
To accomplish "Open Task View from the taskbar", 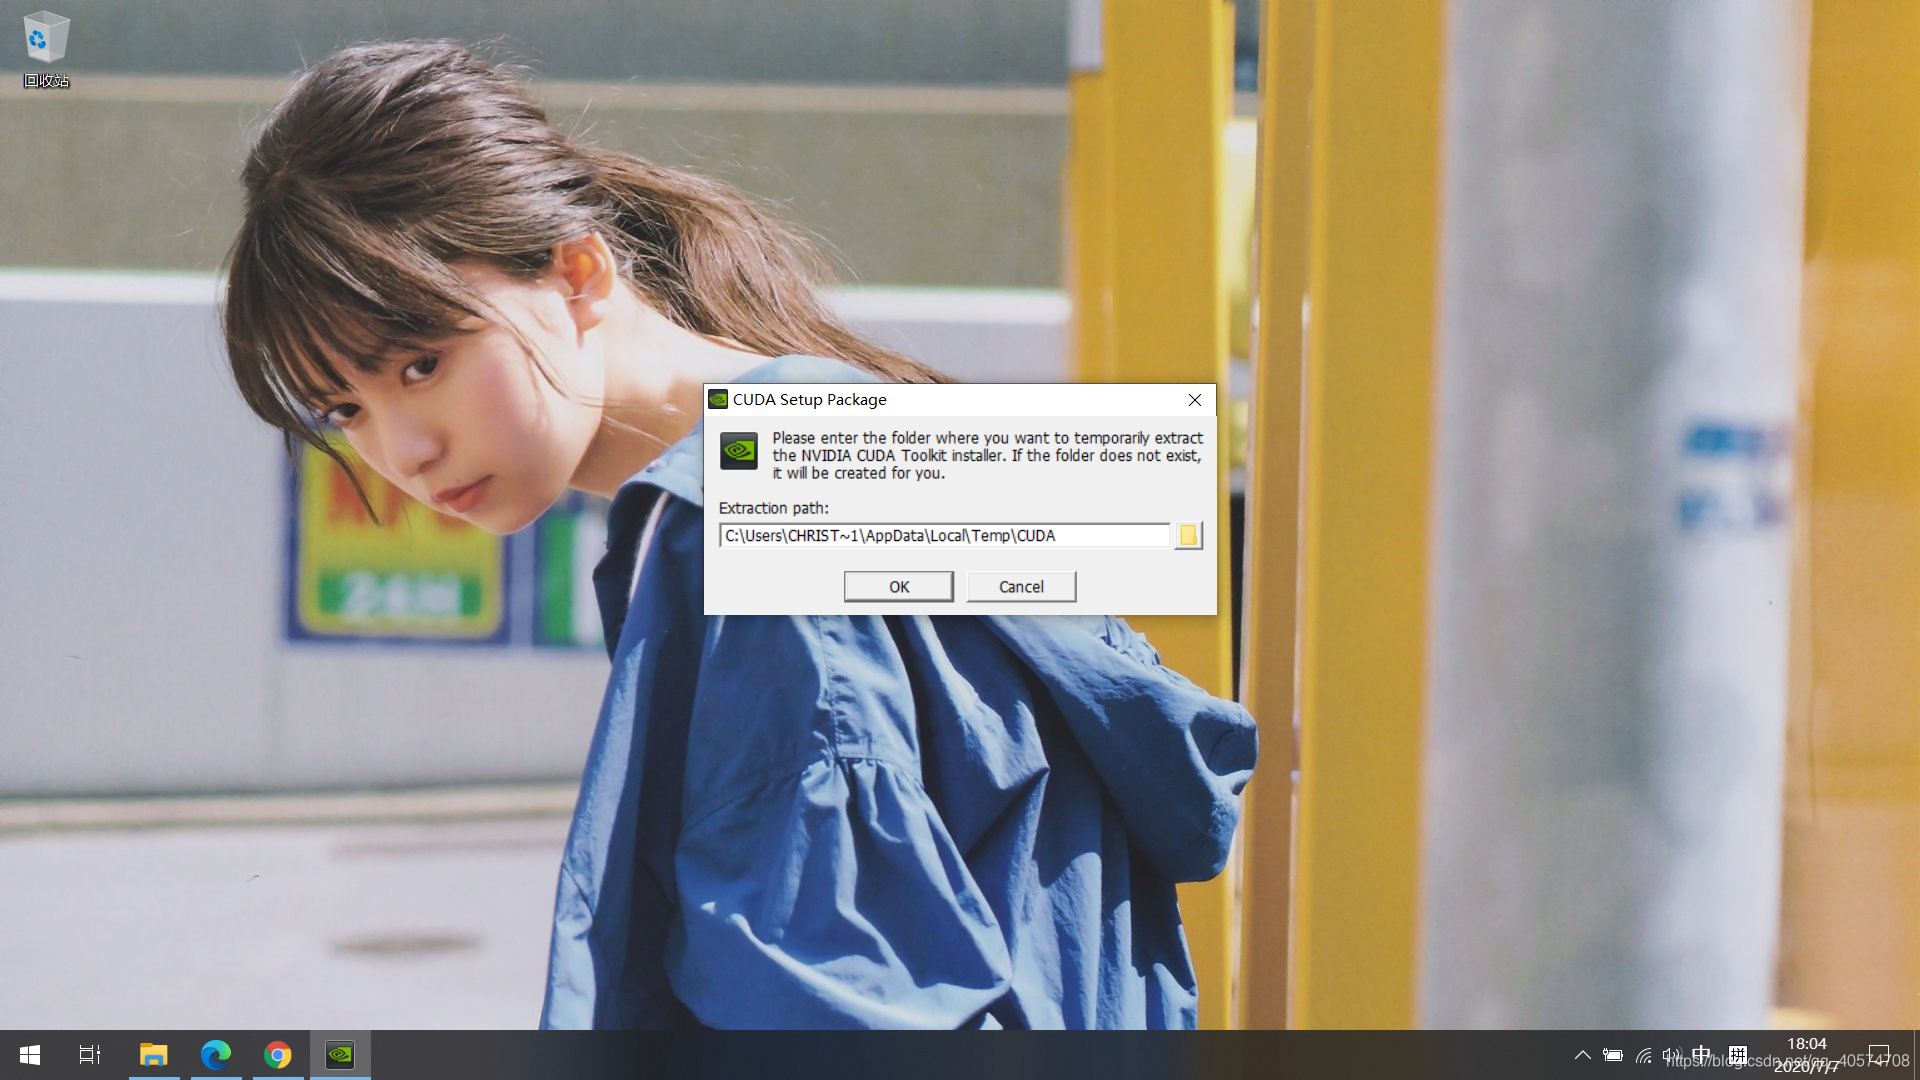I will coord(90,1055).
